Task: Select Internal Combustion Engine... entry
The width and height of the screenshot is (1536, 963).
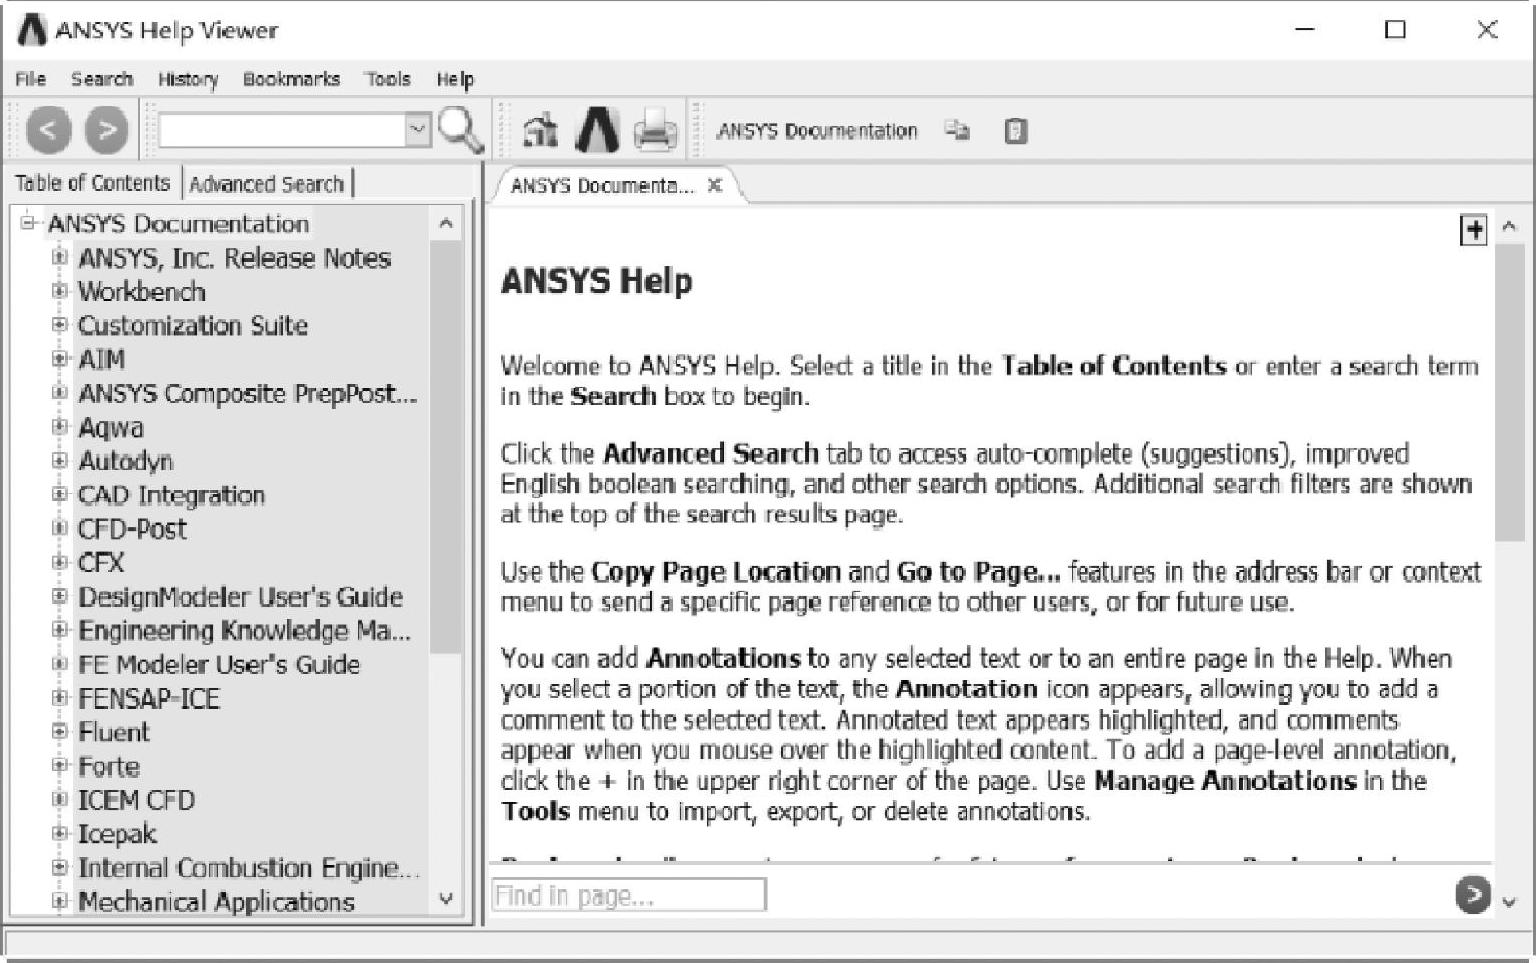Action: tap(248, 868)
